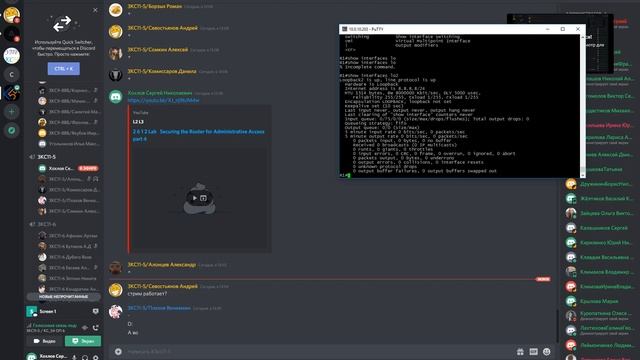Add a server with the plus icon
640x360 pixels.
11,111
